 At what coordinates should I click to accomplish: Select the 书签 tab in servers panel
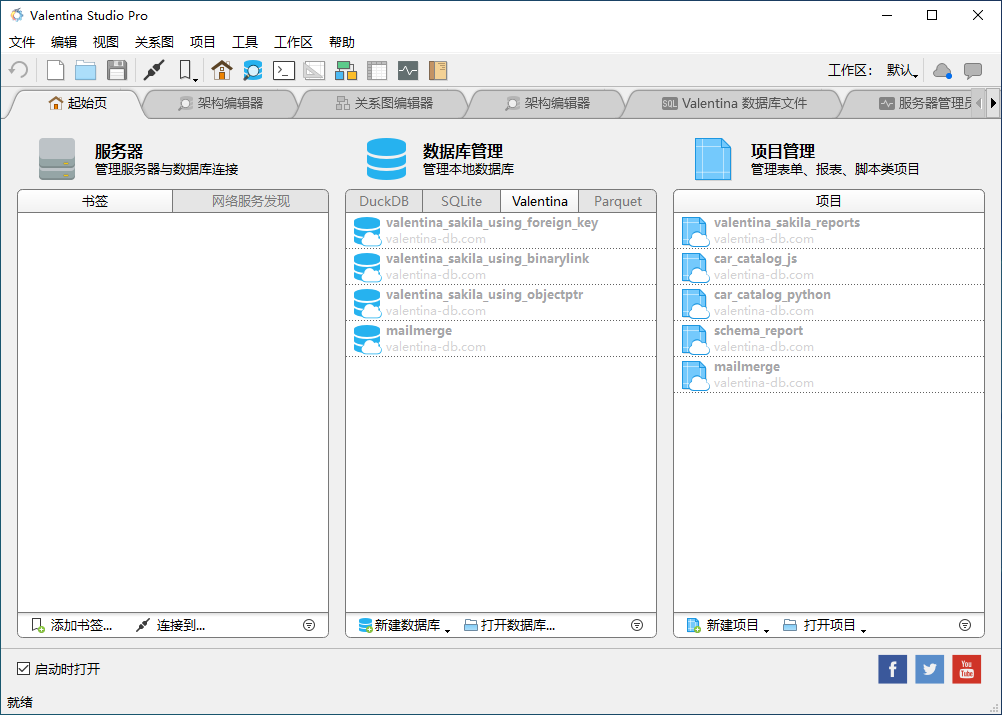pyautogui.click(x=95, y=201)
